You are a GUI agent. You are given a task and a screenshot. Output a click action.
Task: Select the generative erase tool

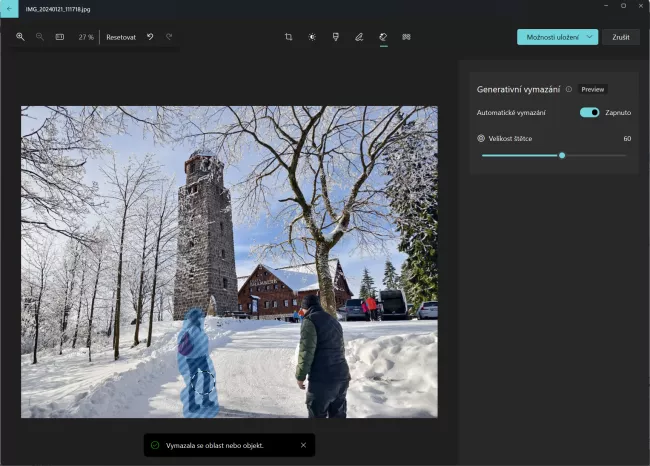(x=383, y=37)
